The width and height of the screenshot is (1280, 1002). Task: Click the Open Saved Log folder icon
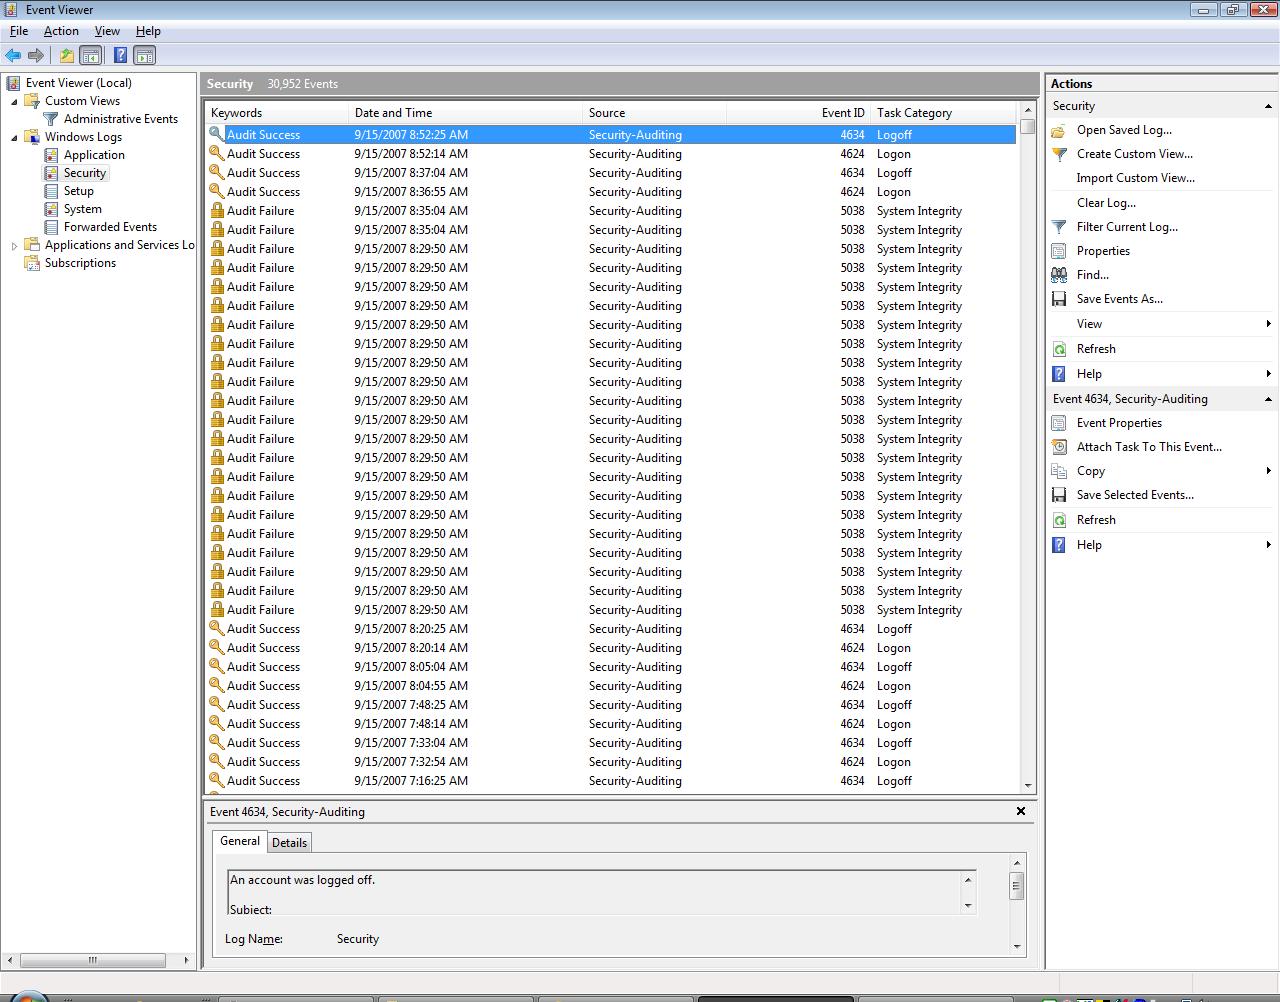pos(1059,130)
